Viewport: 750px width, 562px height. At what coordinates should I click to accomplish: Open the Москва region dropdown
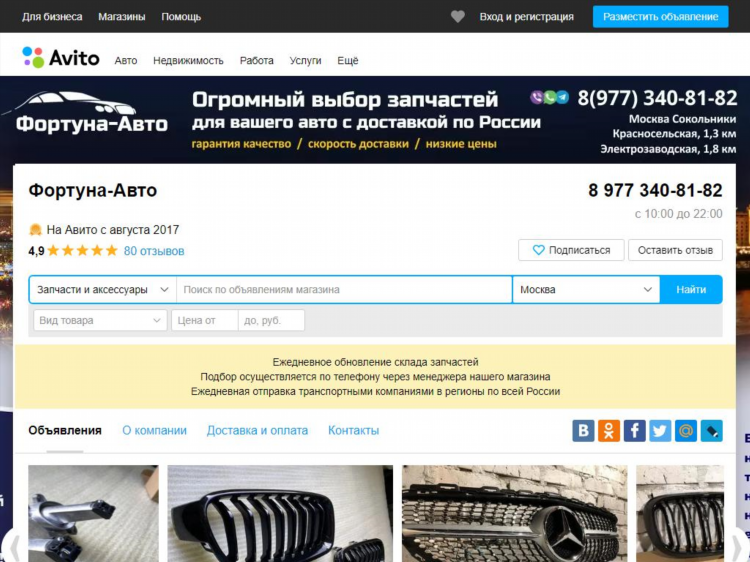[586, 289]
